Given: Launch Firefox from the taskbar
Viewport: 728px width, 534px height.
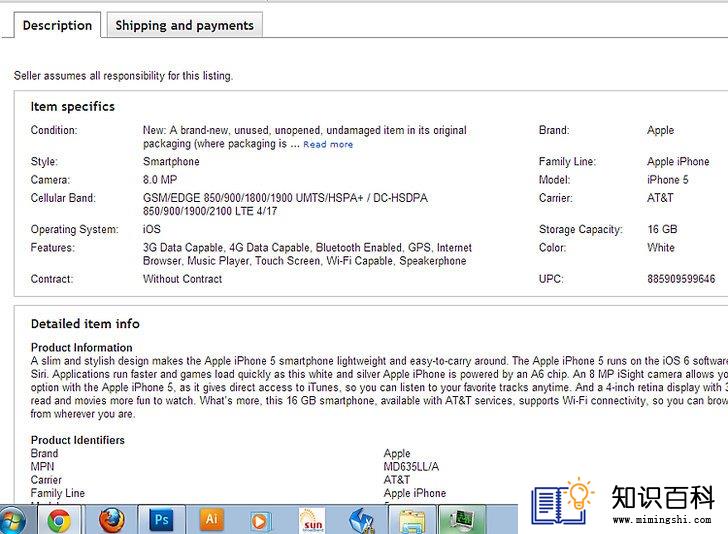Looking at the screenshot, I should [x=112, y=520].
